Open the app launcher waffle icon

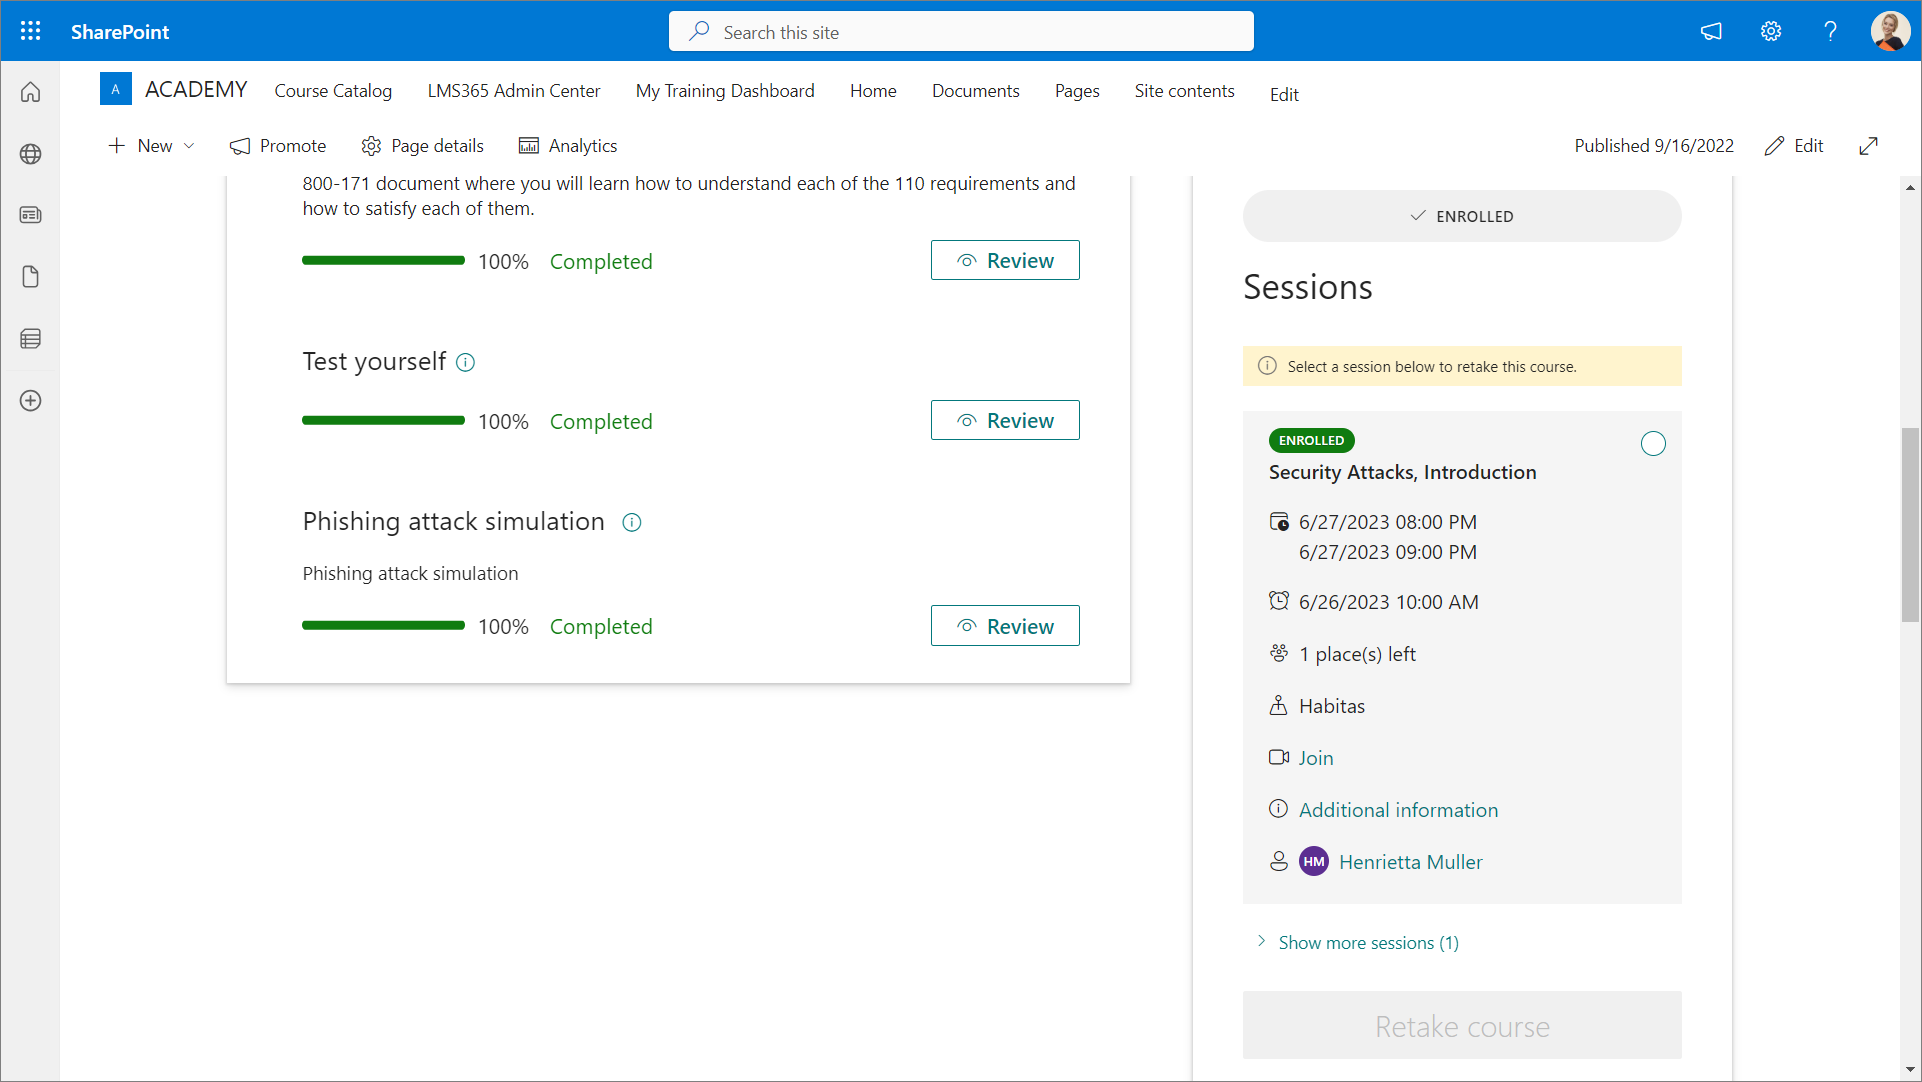point(30,31)
